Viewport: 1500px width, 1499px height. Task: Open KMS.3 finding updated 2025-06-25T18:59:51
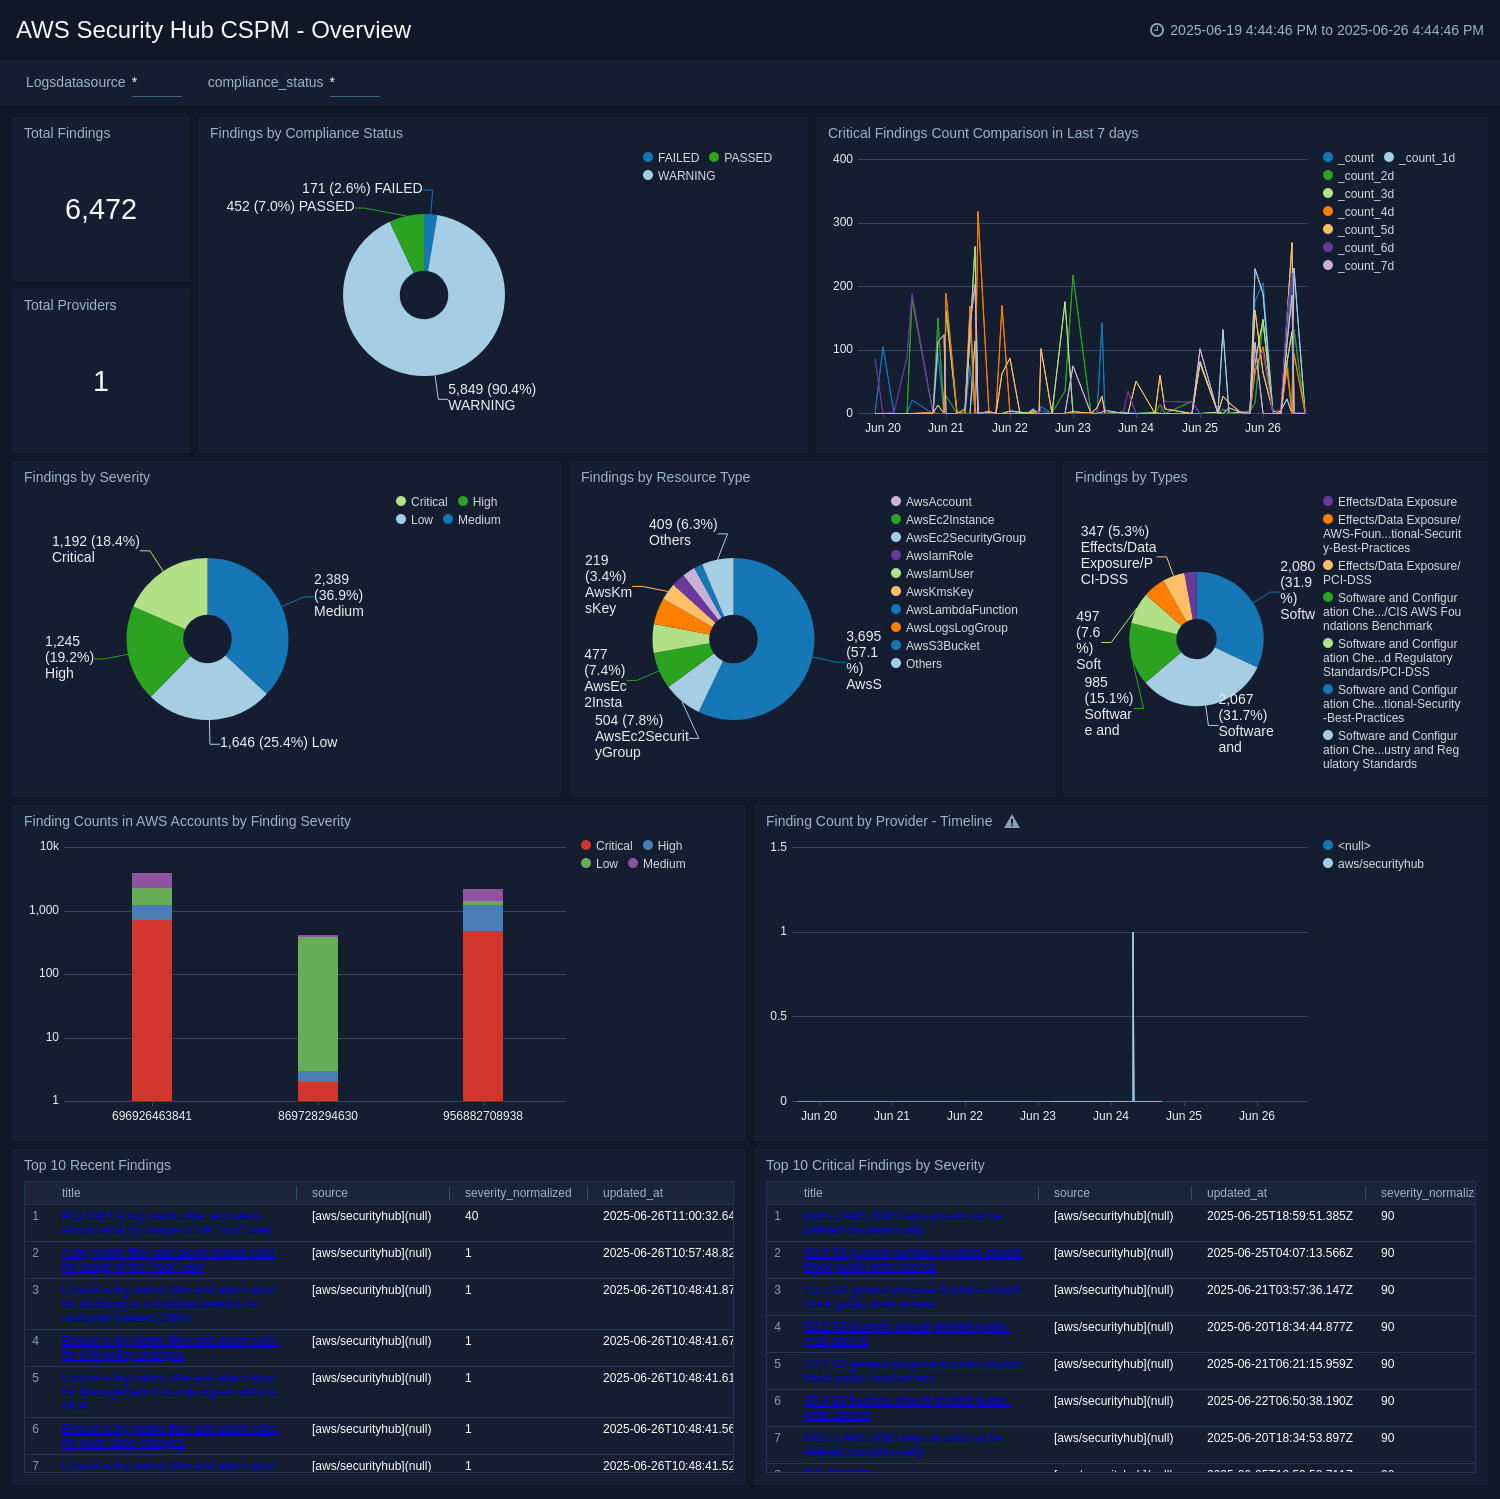point(904,1223)
